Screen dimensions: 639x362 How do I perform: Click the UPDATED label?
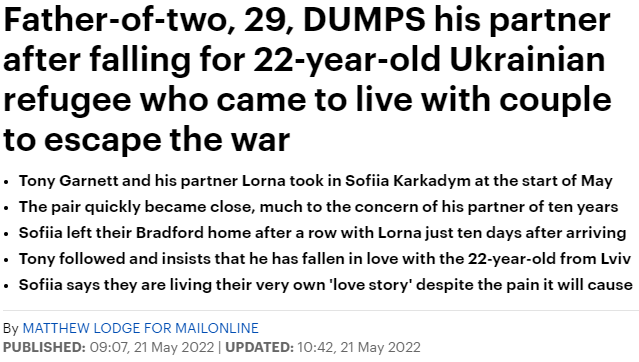click(x=260, y=347)
